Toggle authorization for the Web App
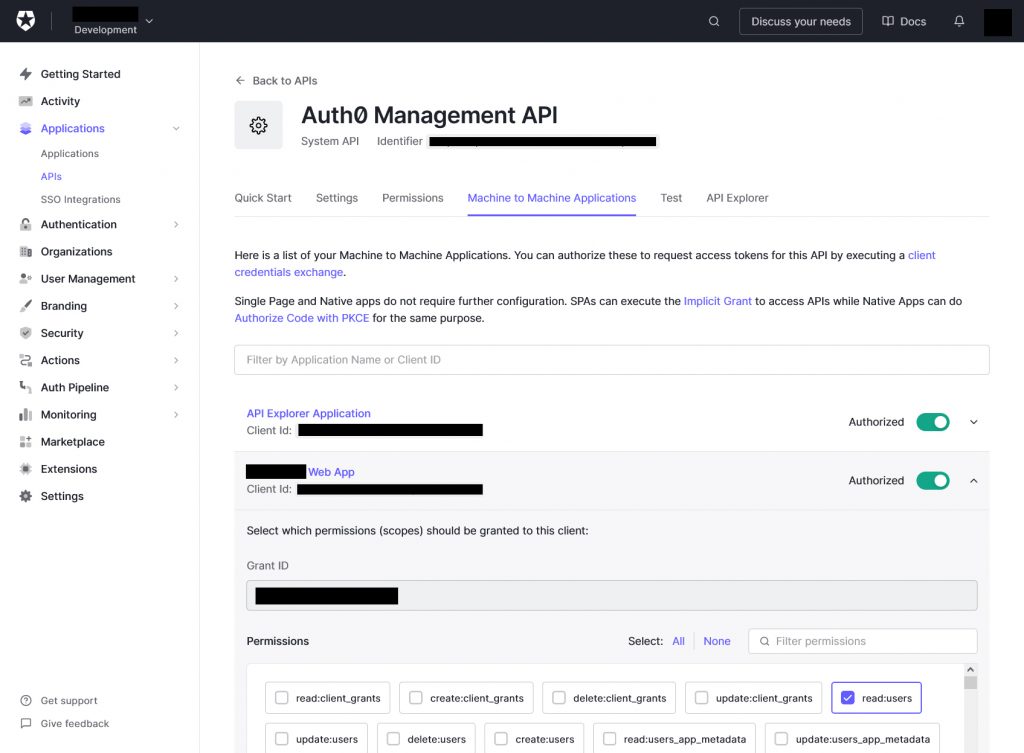This screenshot has height=753, width=1024. 933,481
